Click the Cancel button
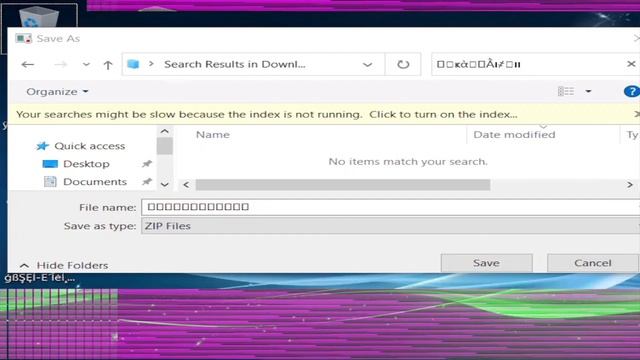The image size is (640, 360). pos(593,263)
